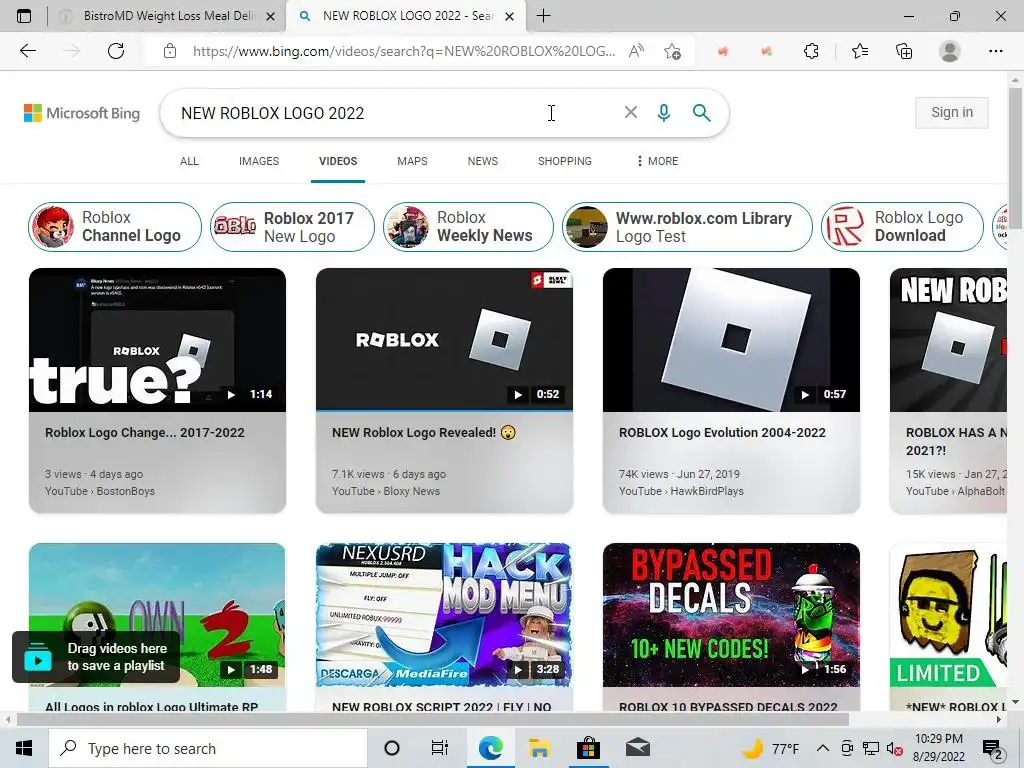Image resolution: width=1024 pixels, height=768 pixels.
Task: Switch to the IMAGES tab
Action: 259,161
